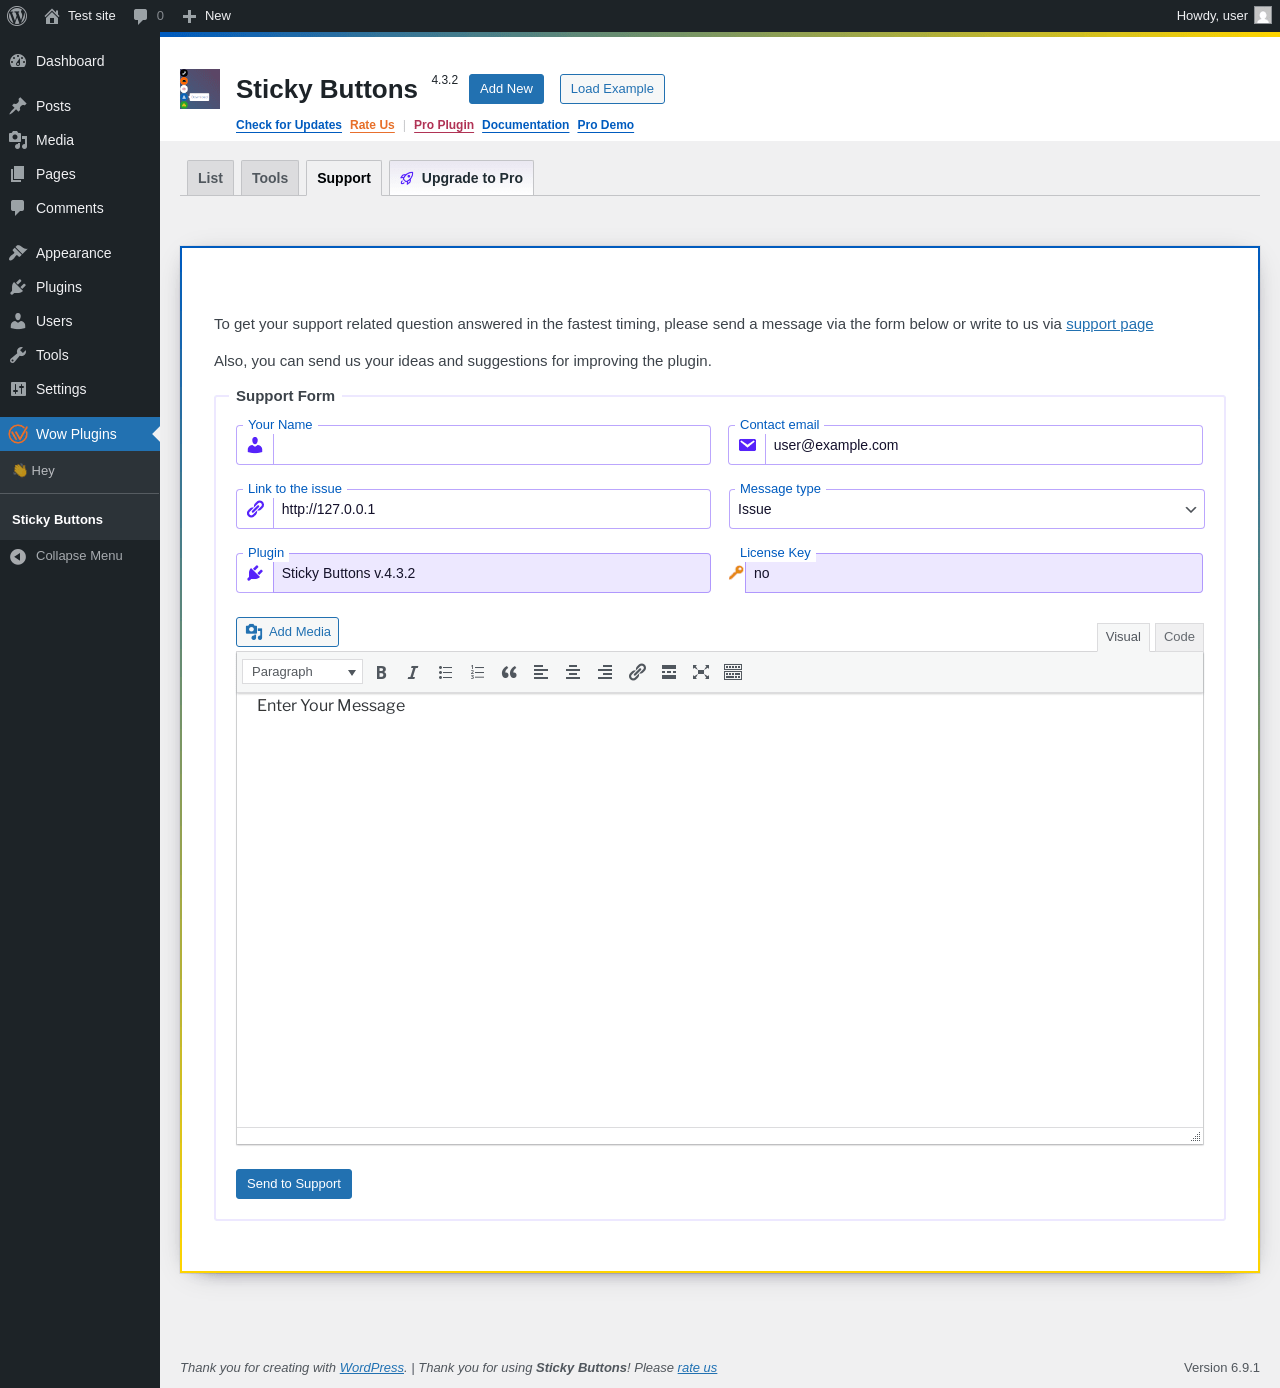This screenshot has height=1388, width=1280.
Task: Open WordPress link in footer
Action: click(x=372, y=1368)
